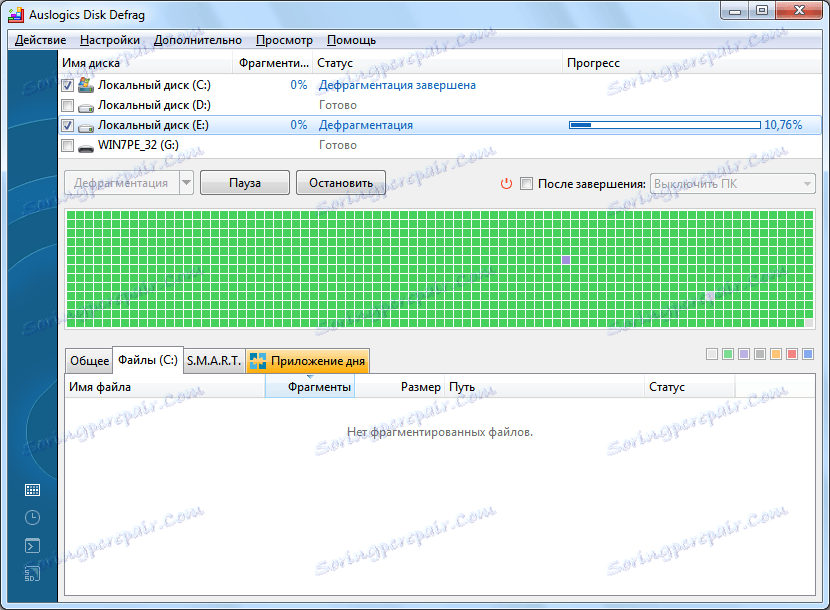830x610 pixels.
Task: Click the greyed Дефрагментация button
Action: (121, 183)
